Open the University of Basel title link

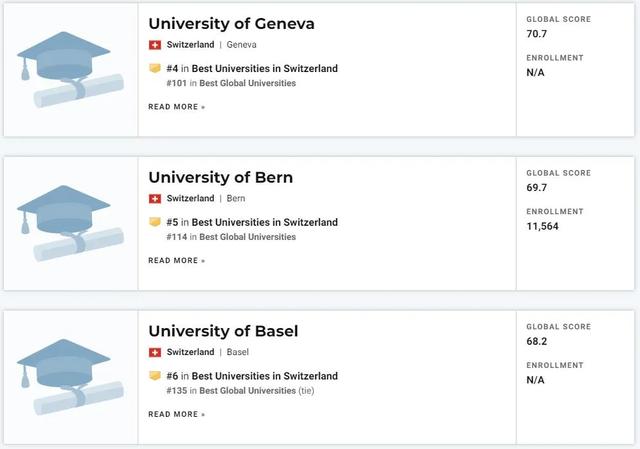pyautogui.click(x=223, y=331)
